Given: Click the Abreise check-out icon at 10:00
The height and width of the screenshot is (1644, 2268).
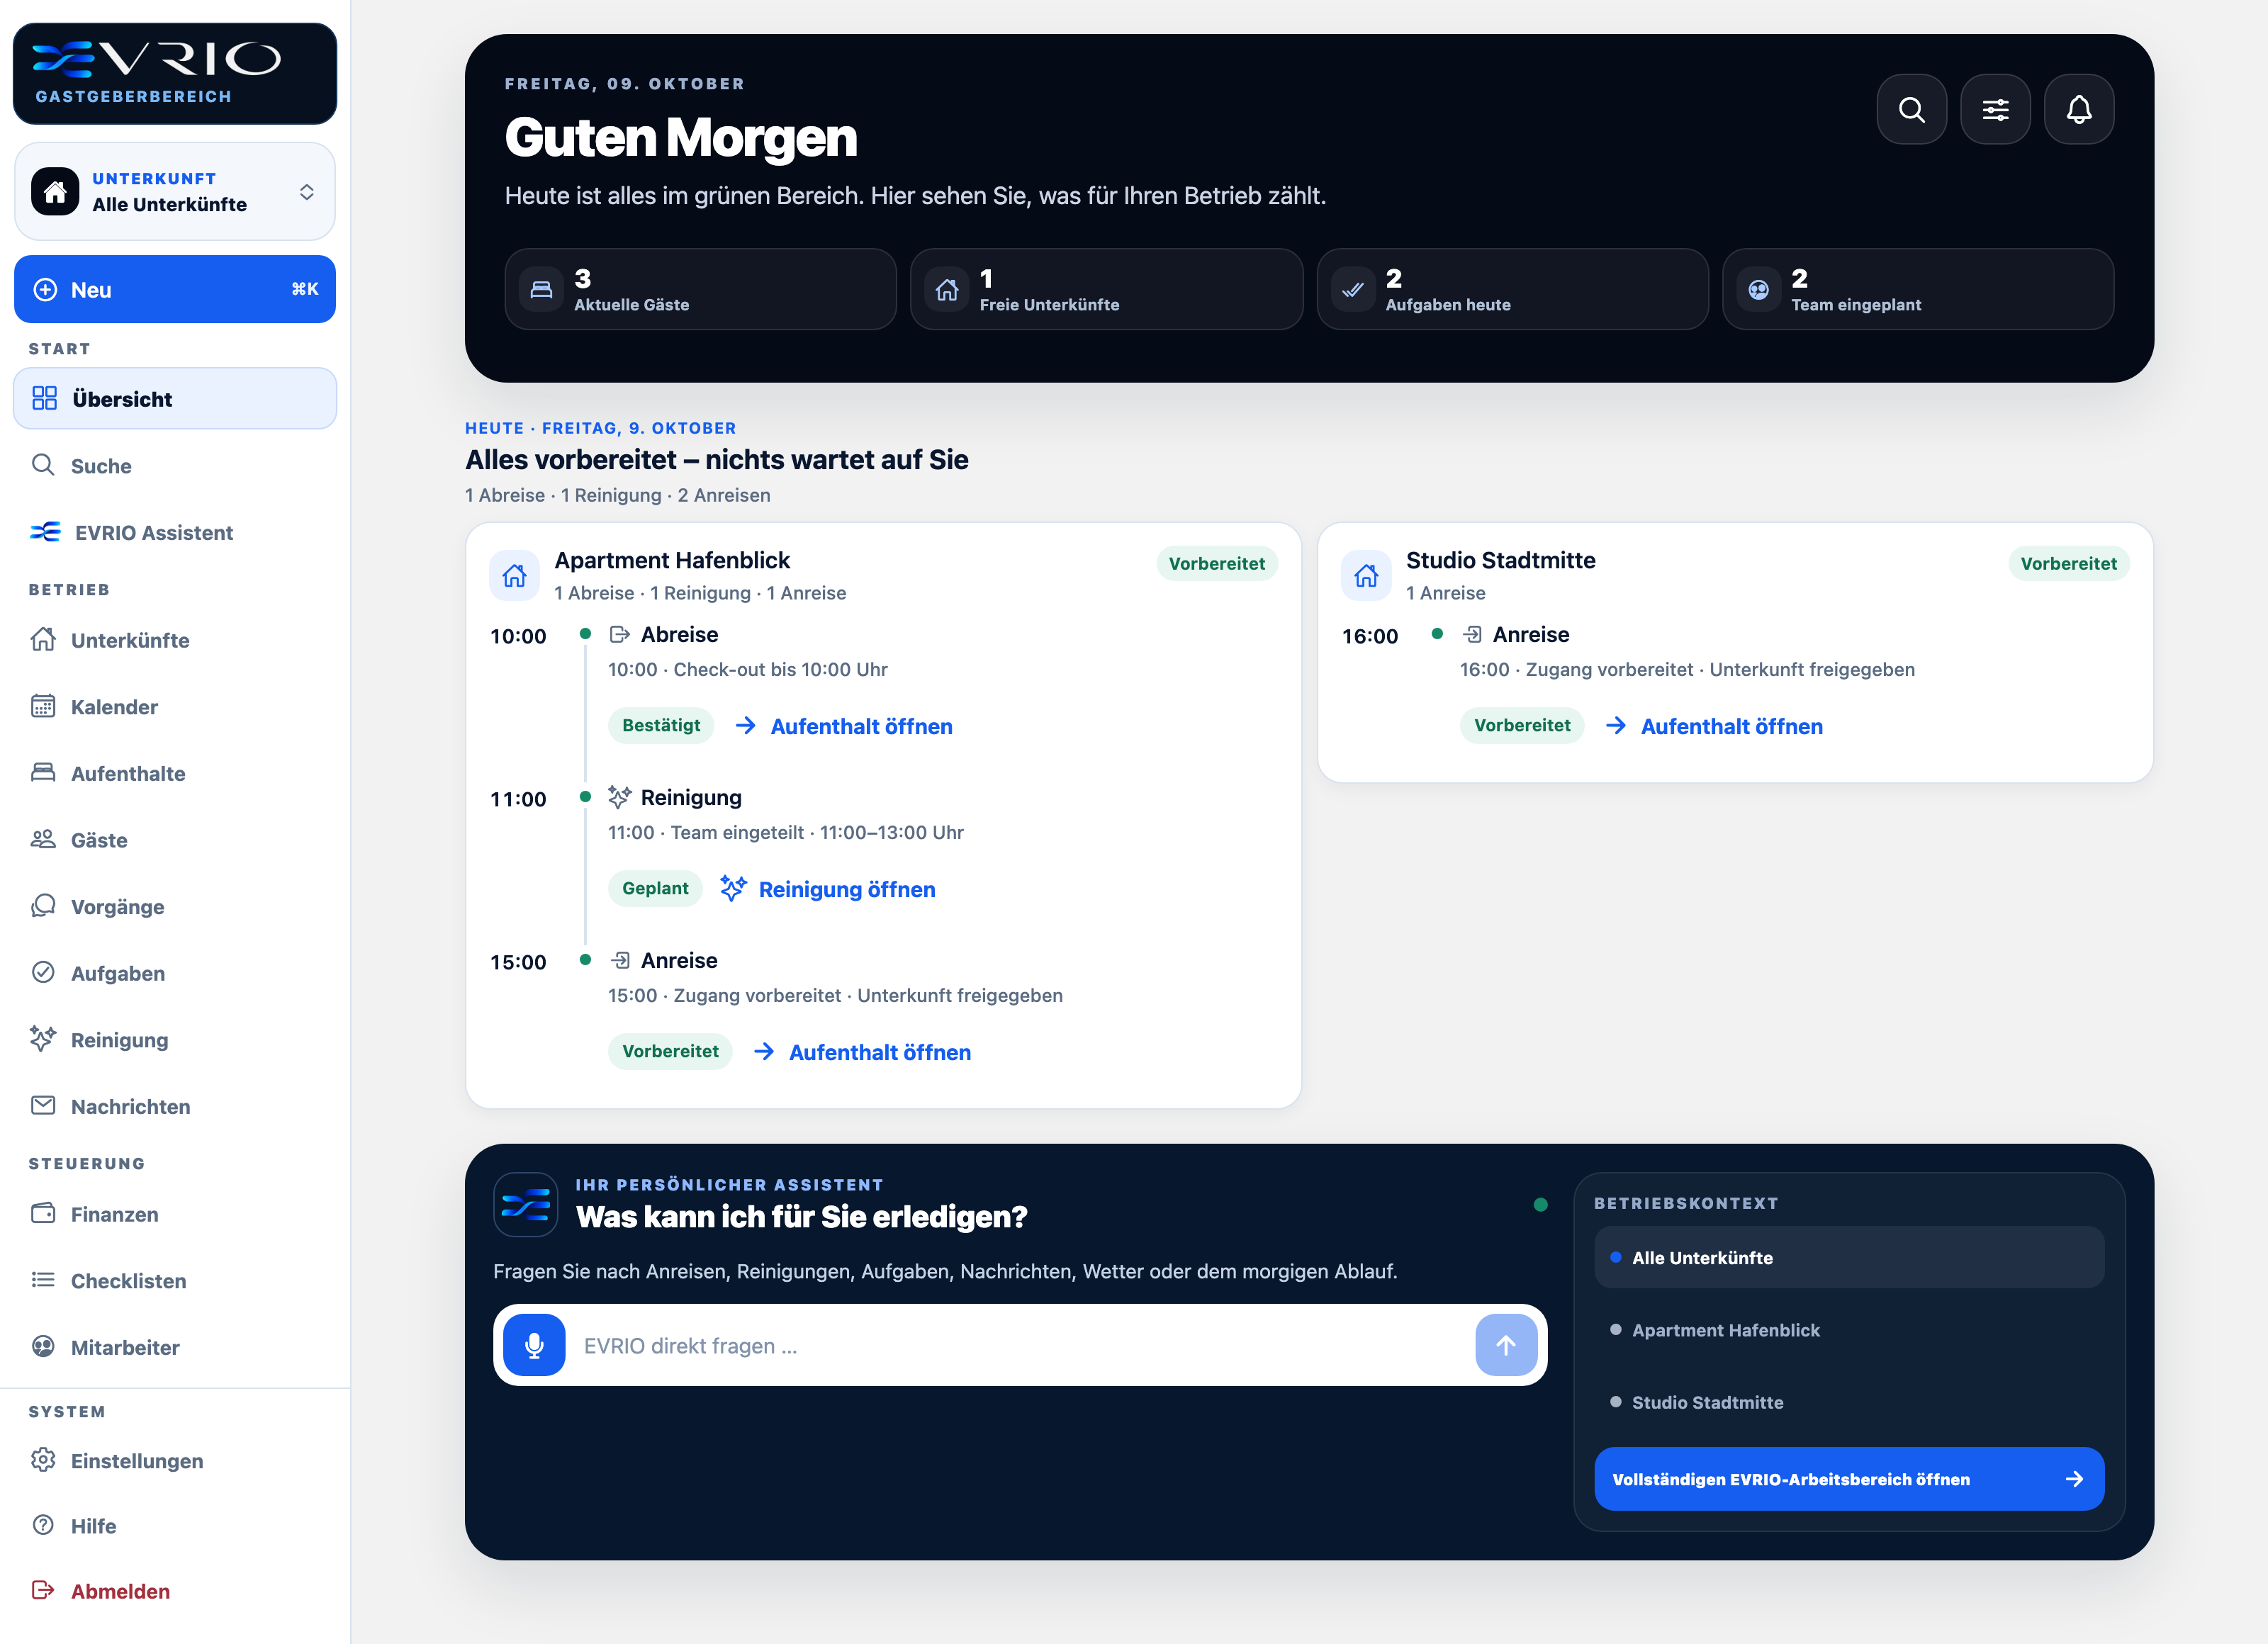Looking at the screenshot, I should [x=620, y=634].
